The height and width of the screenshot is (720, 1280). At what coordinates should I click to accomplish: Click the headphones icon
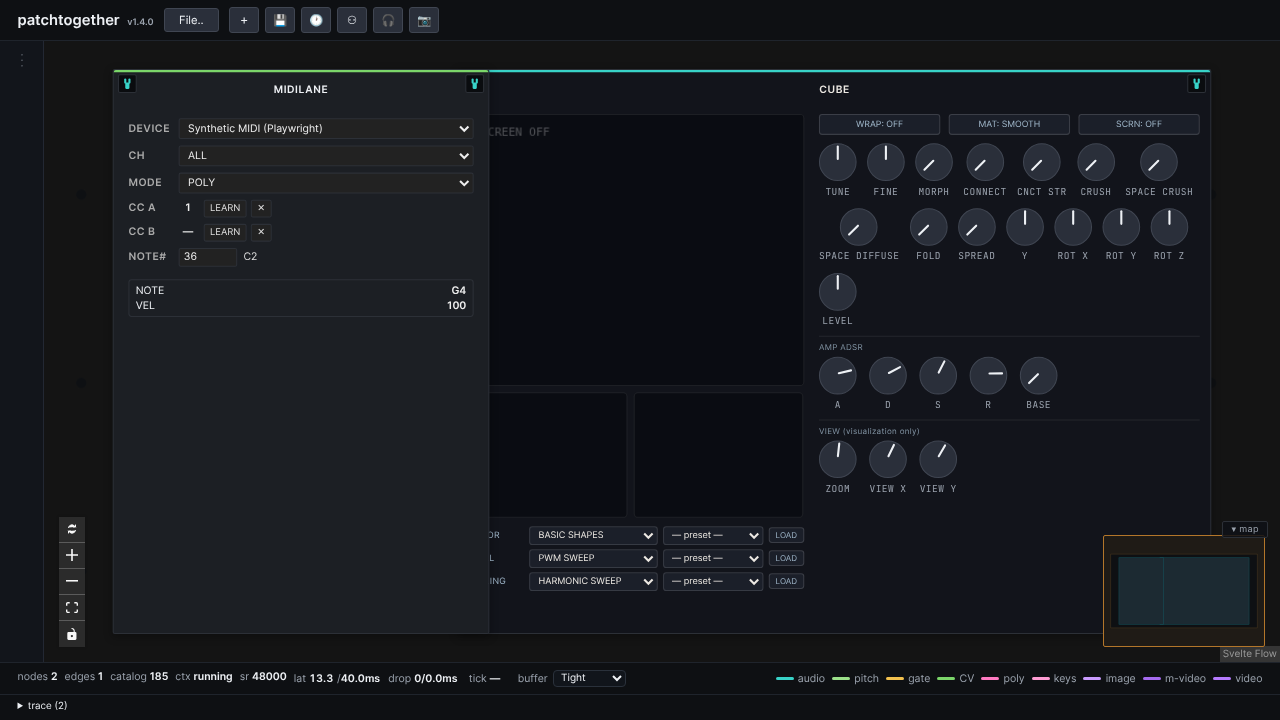click(388, 20)
